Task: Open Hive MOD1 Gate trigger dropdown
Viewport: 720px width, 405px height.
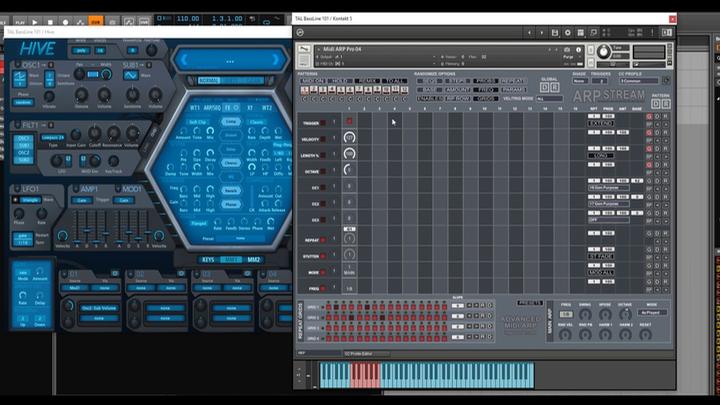Action: point(124,201)
